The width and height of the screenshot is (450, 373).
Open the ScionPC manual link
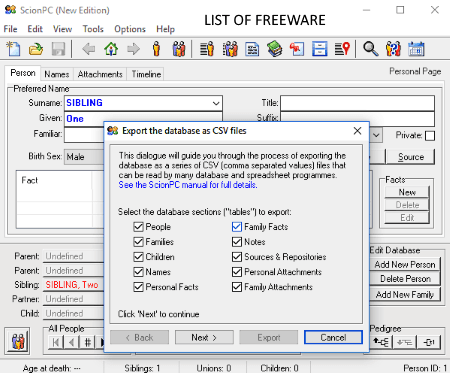click(x=188, y=185)
